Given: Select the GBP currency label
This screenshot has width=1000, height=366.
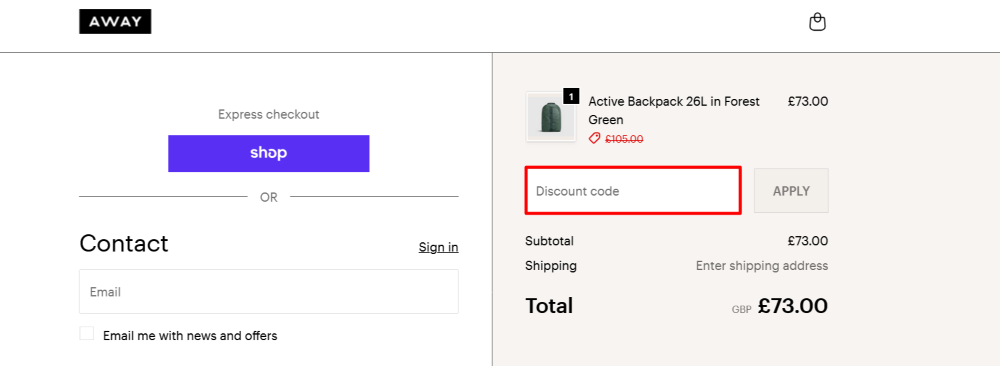Looking at the screenshot, I should [x=741, y=310].
